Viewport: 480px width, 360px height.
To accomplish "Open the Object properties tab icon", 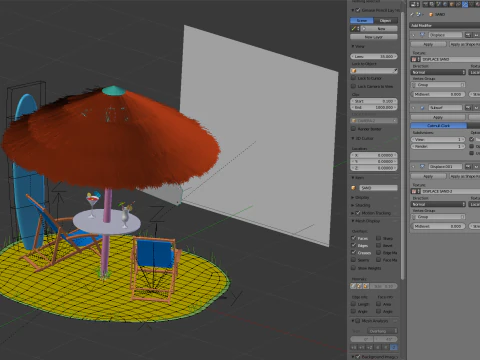I will (x=452, y=4).
